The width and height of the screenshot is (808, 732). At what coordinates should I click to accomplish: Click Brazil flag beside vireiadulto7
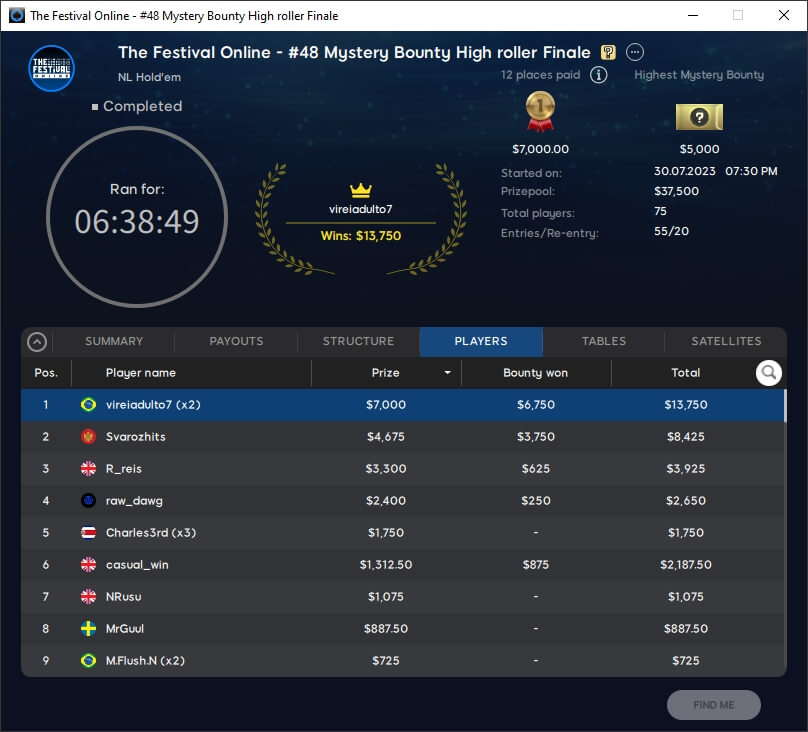coord(88,404)
